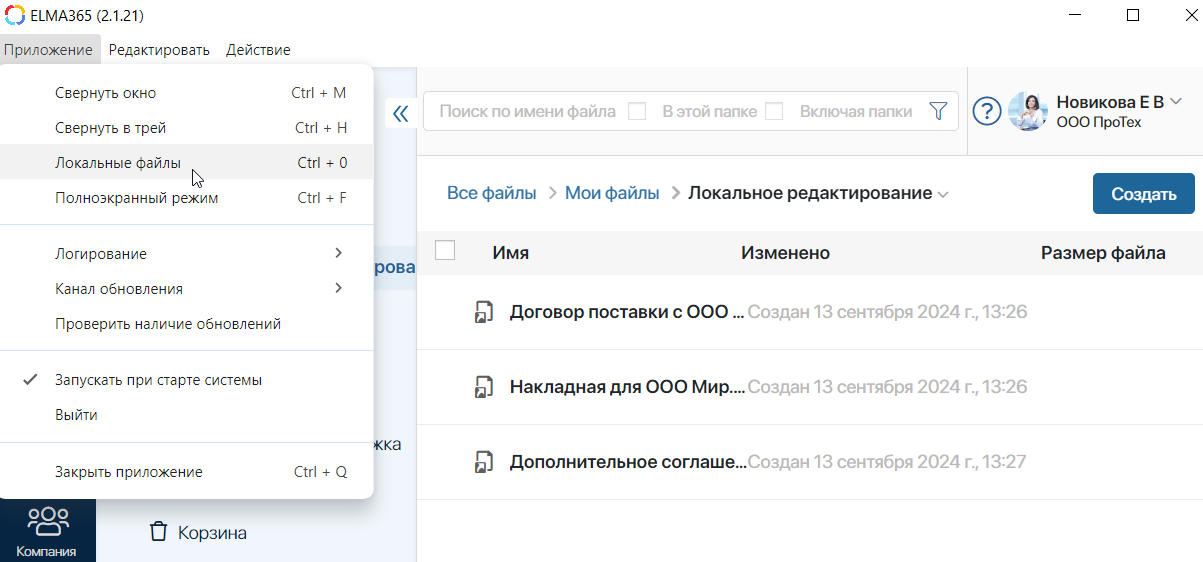Collapse sidebar with double chevron icon

coord(401,113)
